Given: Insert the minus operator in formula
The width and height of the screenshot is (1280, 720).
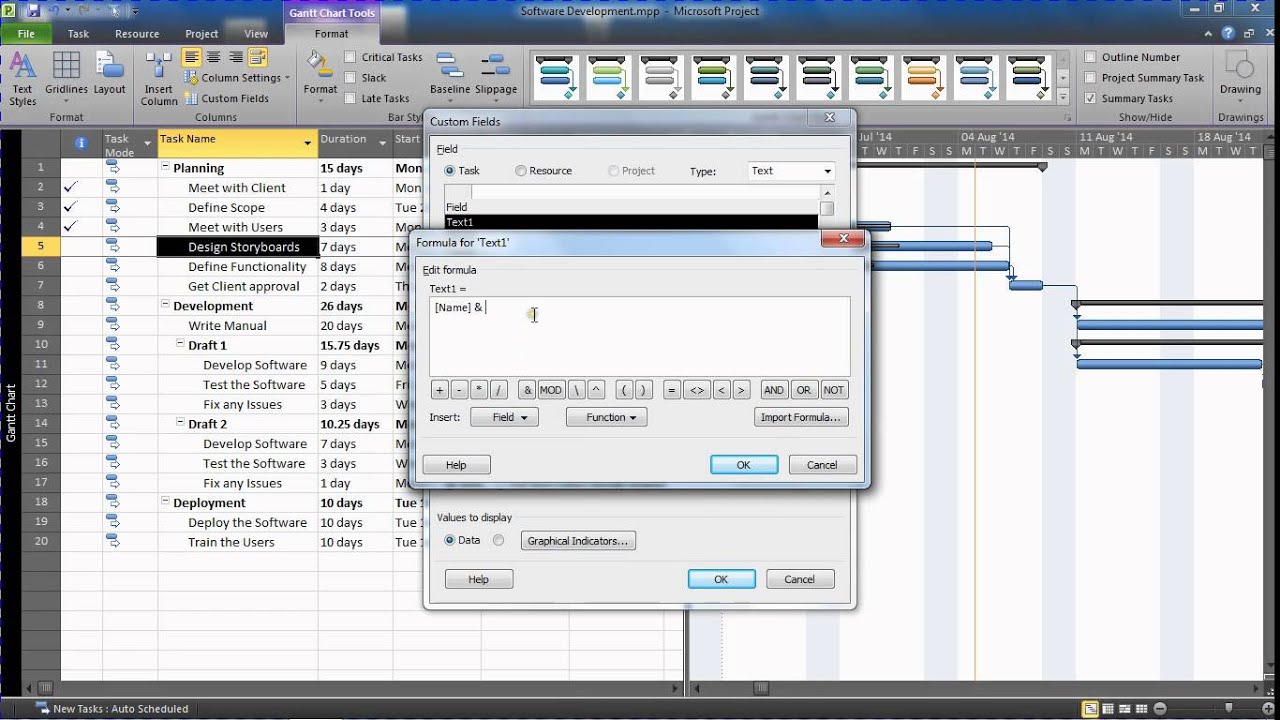Looking at the screenshot, I should pyautogui.click(x=459, y=390).
